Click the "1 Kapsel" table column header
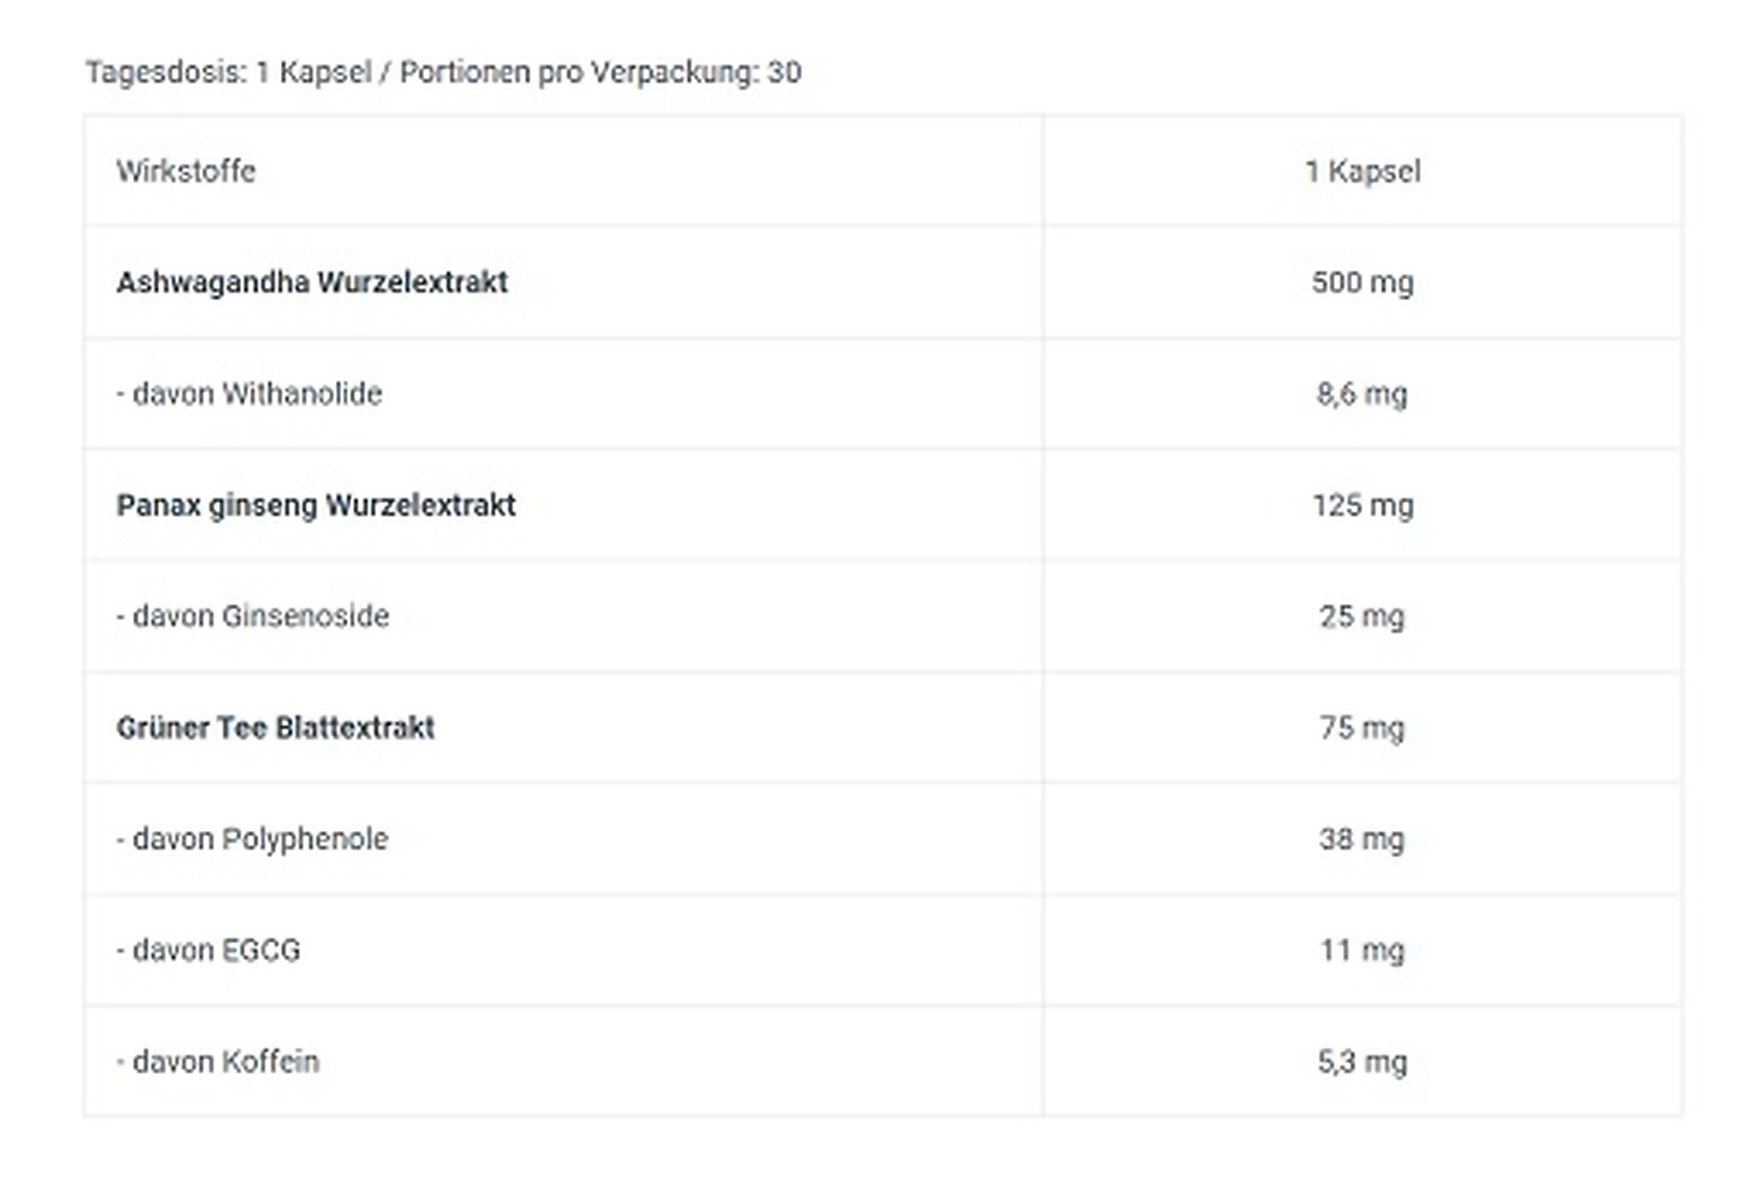 [1362, 171]
